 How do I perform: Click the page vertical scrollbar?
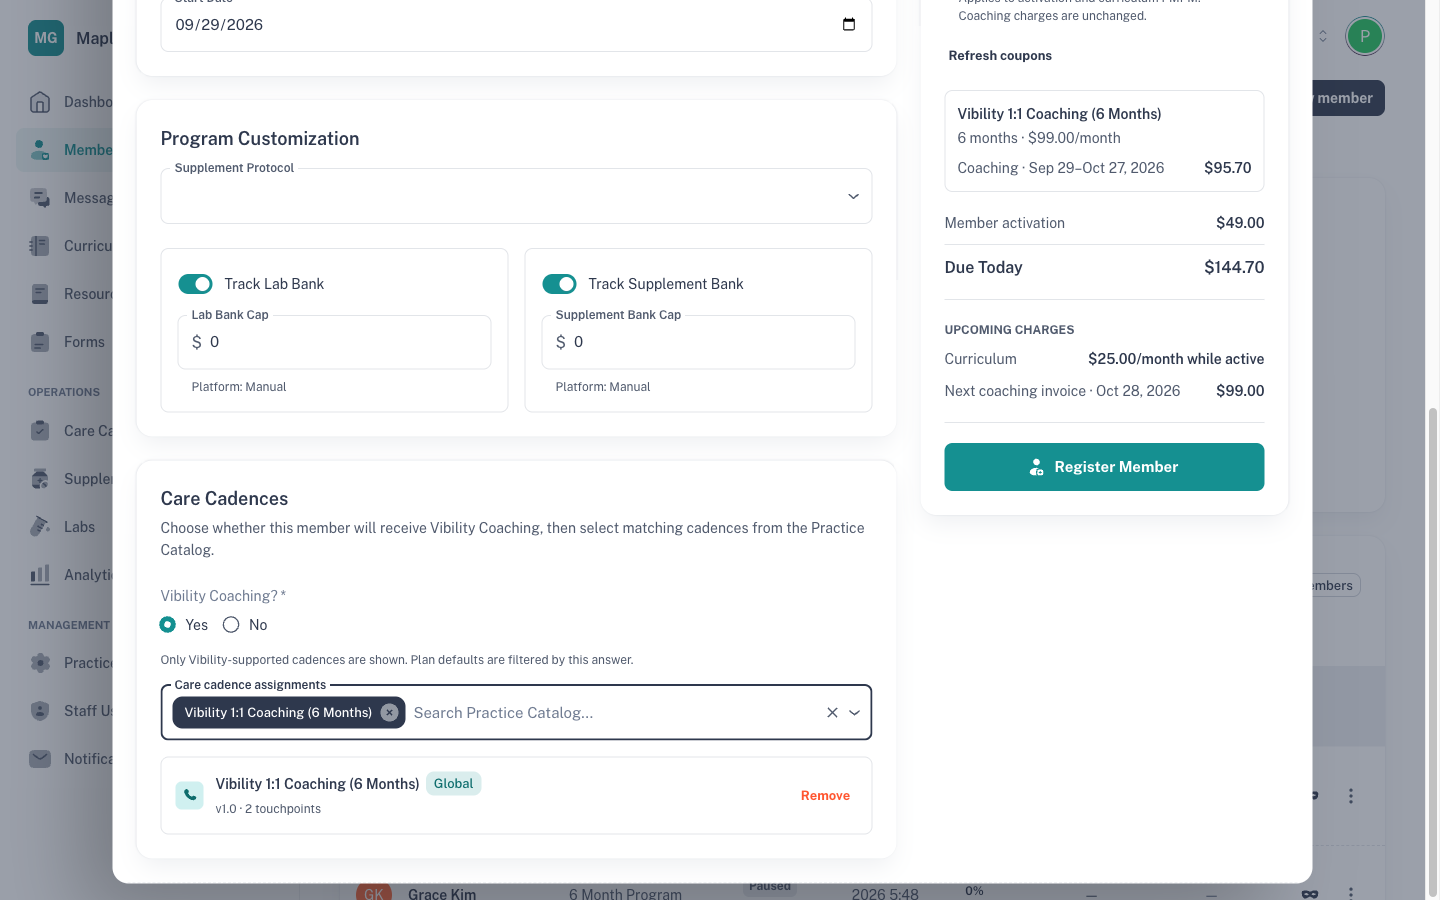point(1433,650)
